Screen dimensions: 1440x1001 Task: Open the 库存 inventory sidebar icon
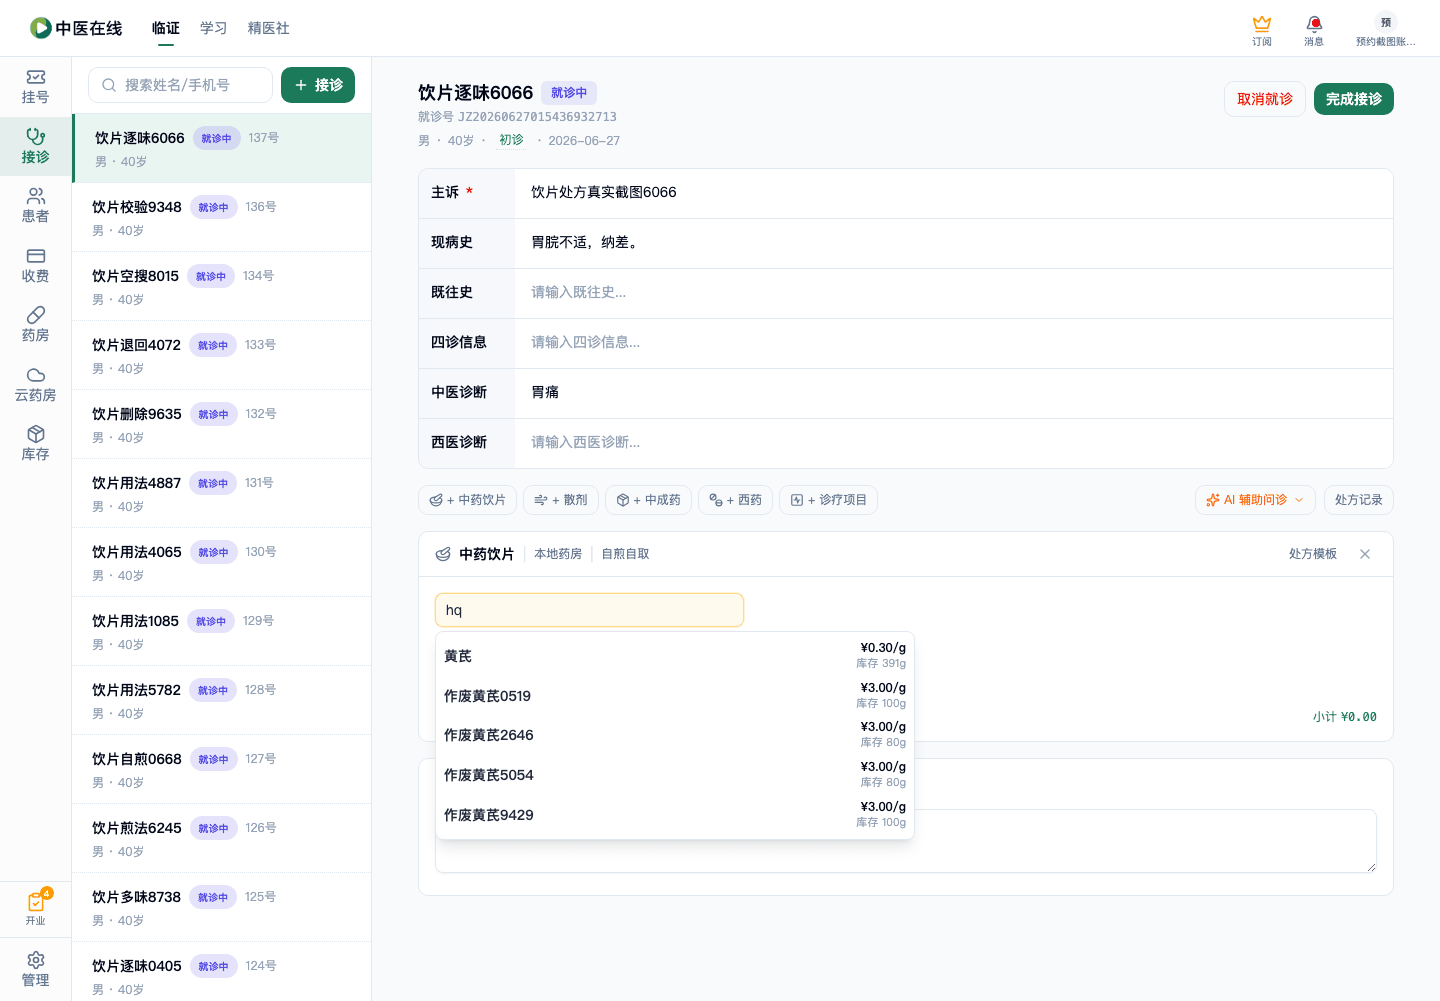coord(35,443)
